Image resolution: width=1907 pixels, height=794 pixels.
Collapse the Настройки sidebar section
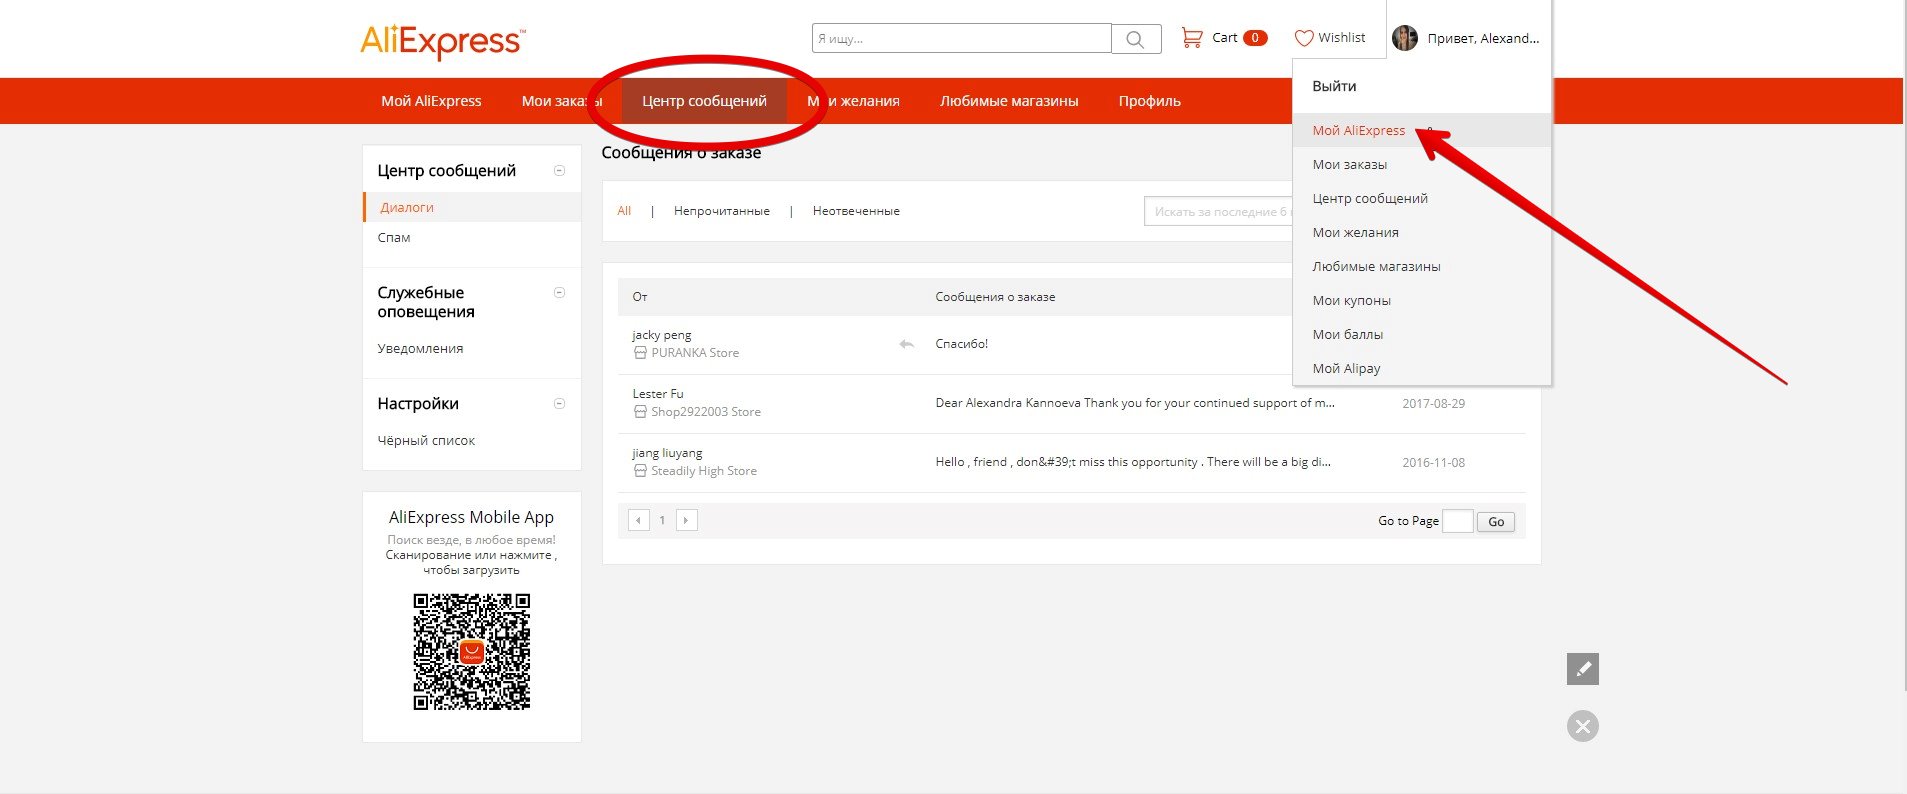coord(560,403)
